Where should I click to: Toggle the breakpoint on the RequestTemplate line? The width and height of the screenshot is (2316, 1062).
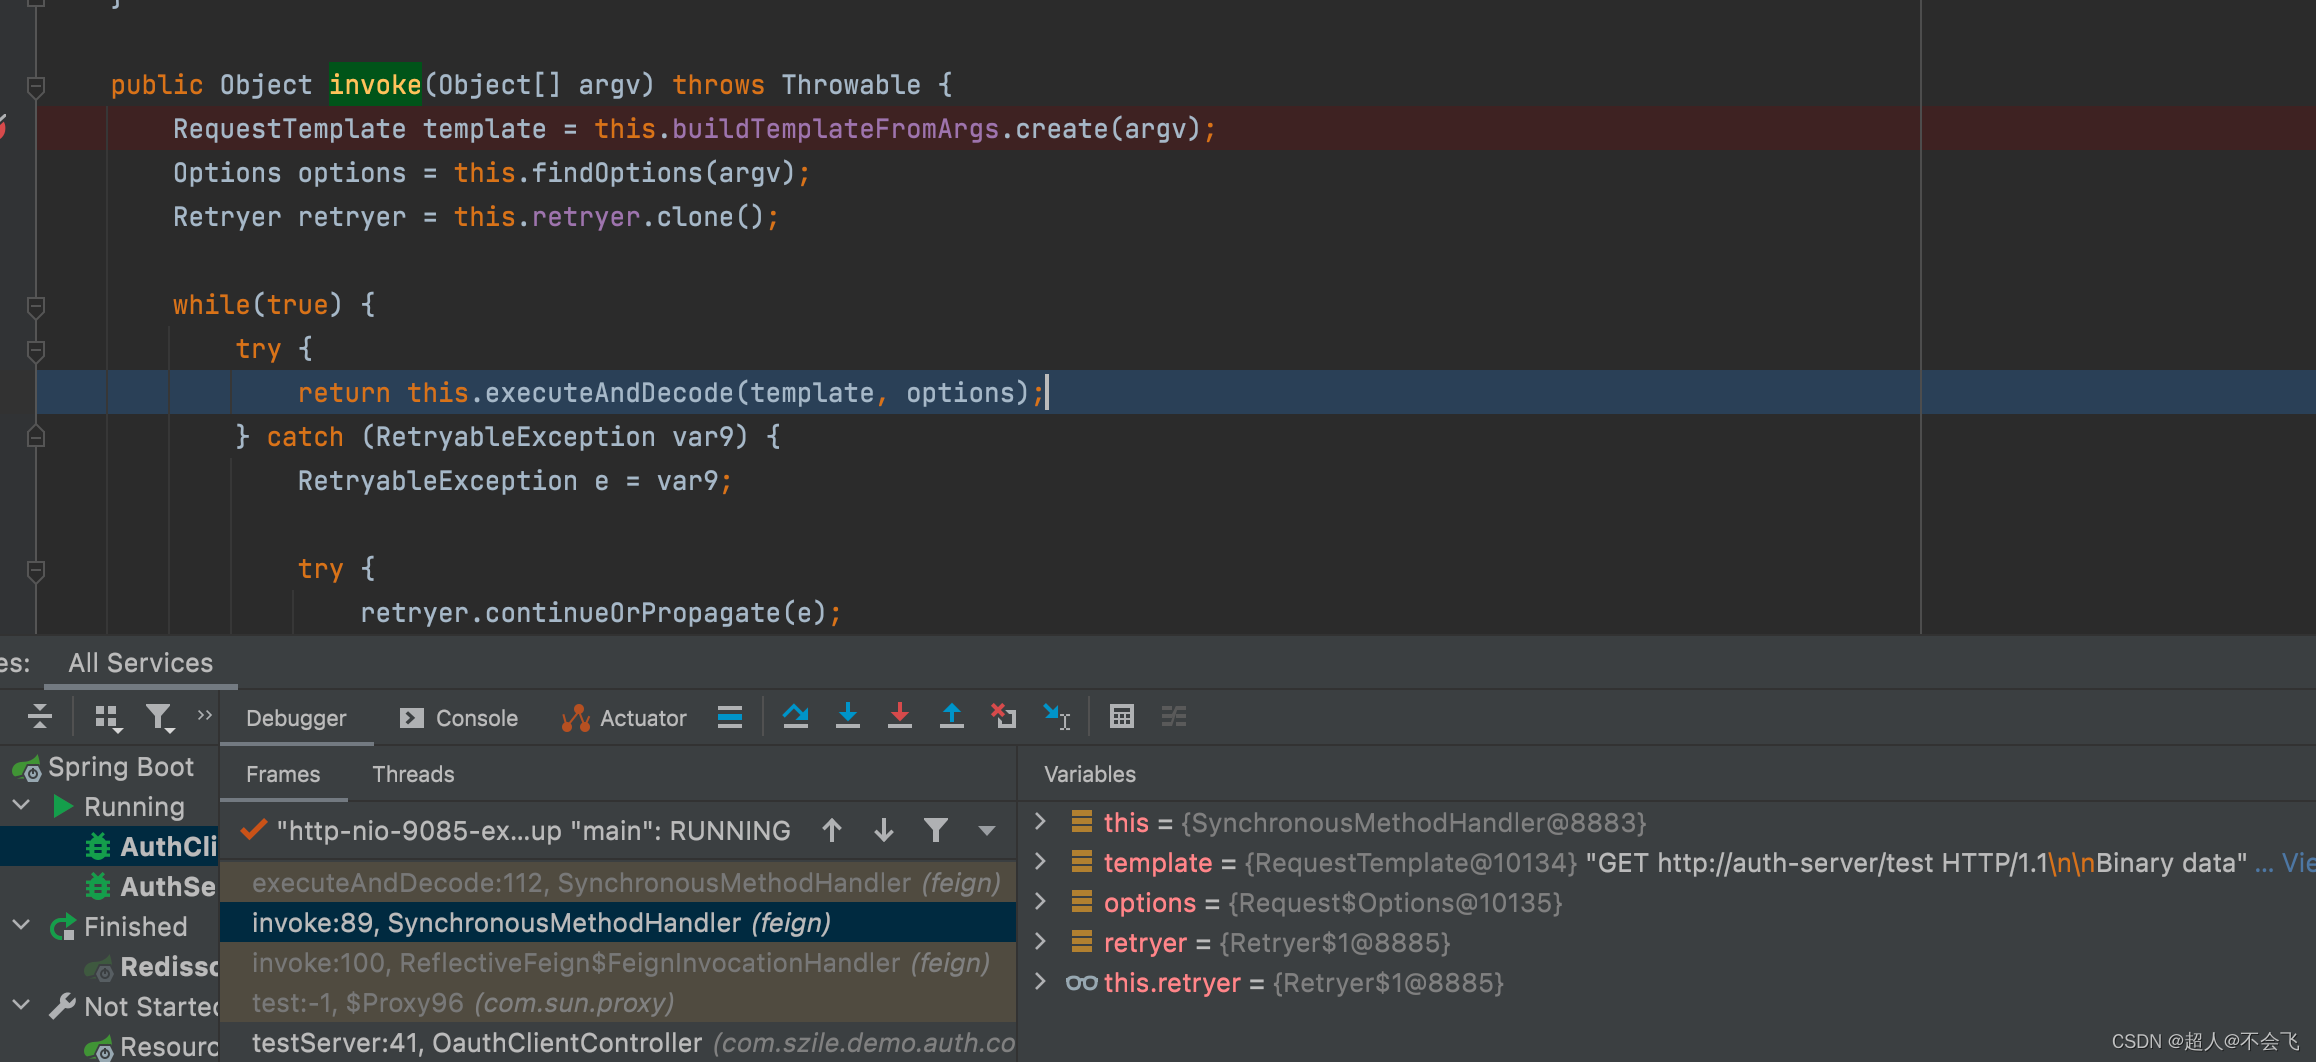tap(3, 128)
